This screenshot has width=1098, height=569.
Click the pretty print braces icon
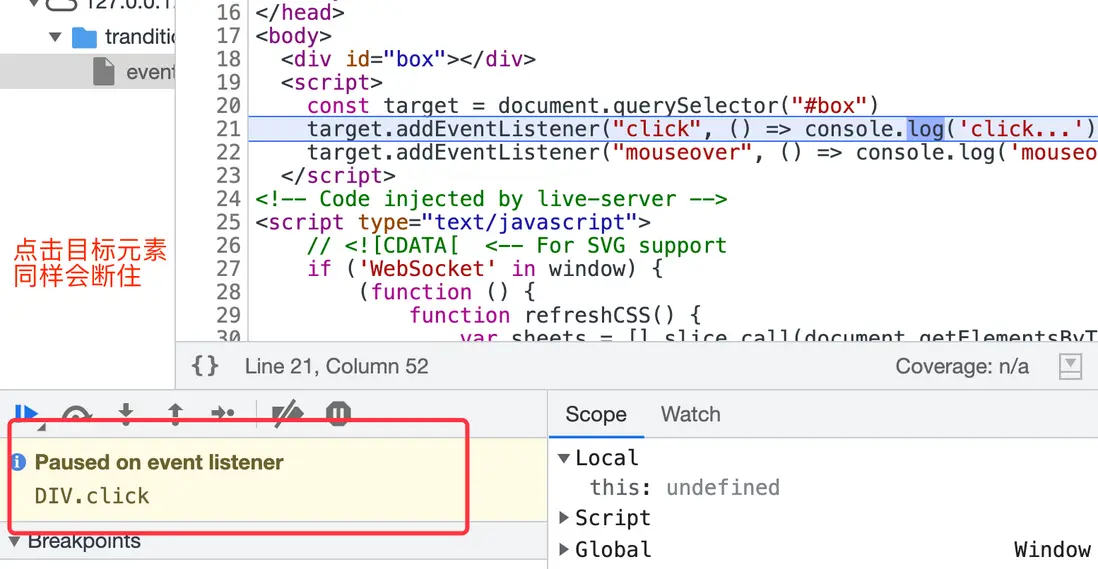coord(205,365)
